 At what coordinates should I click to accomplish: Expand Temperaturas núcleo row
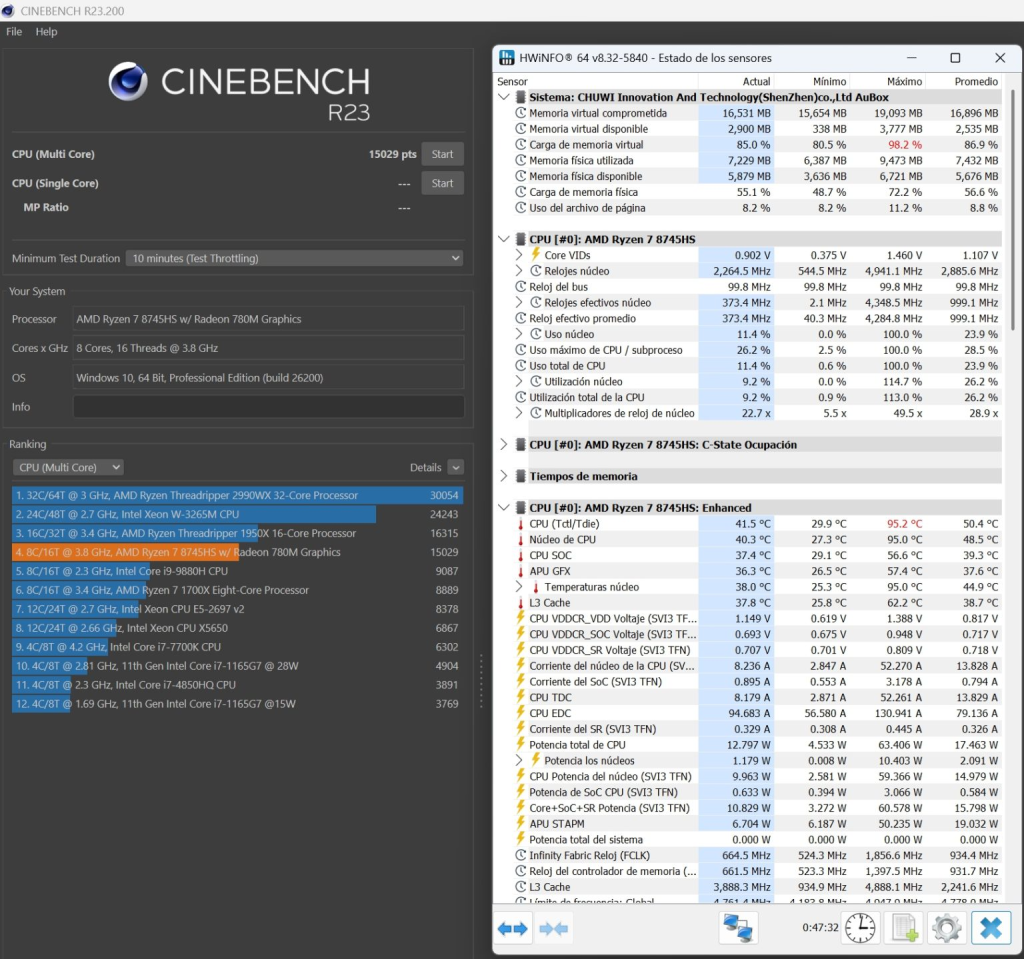point(519,587)
